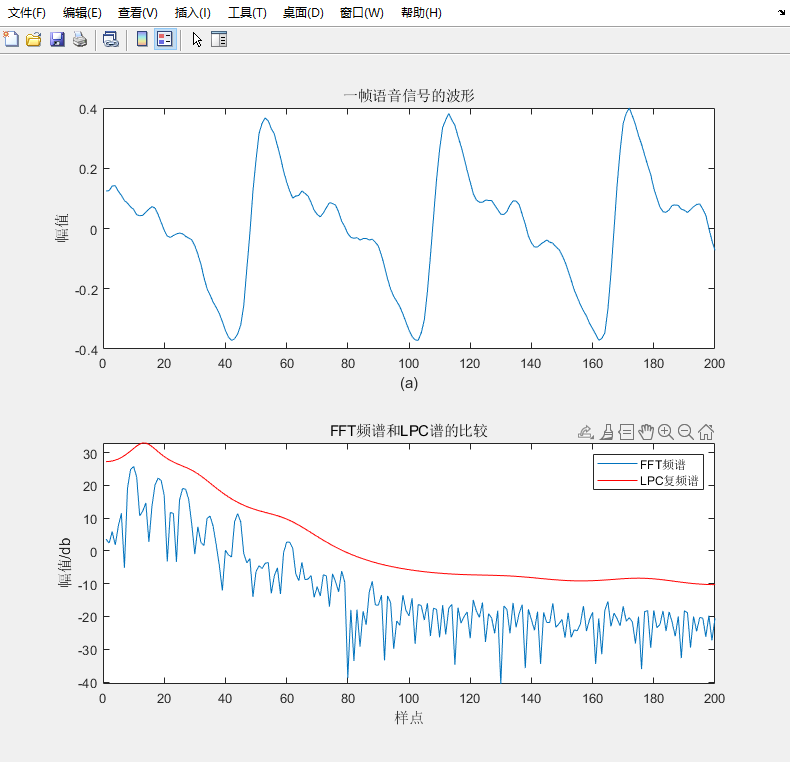Image resolution: width=790 pixels, height=762 pixels.
Task: Save the figure with the floppy disk icon
Action: click(57, 39)
